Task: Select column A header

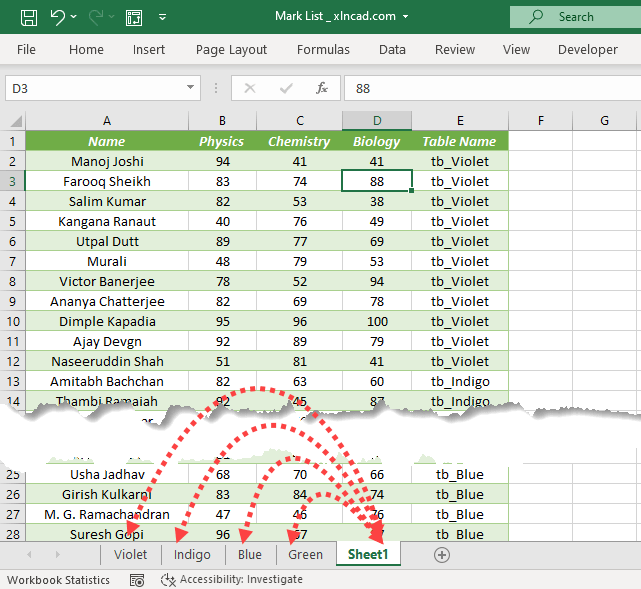Action: 107,121
